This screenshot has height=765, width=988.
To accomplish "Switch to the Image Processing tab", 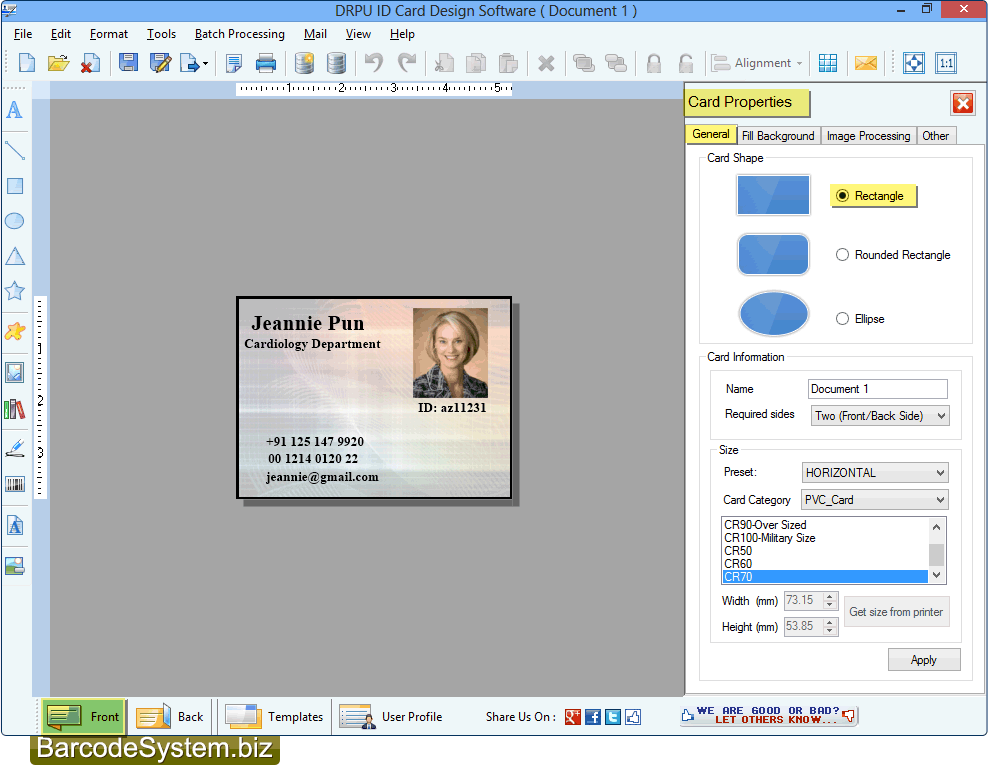I will [868, 136].
